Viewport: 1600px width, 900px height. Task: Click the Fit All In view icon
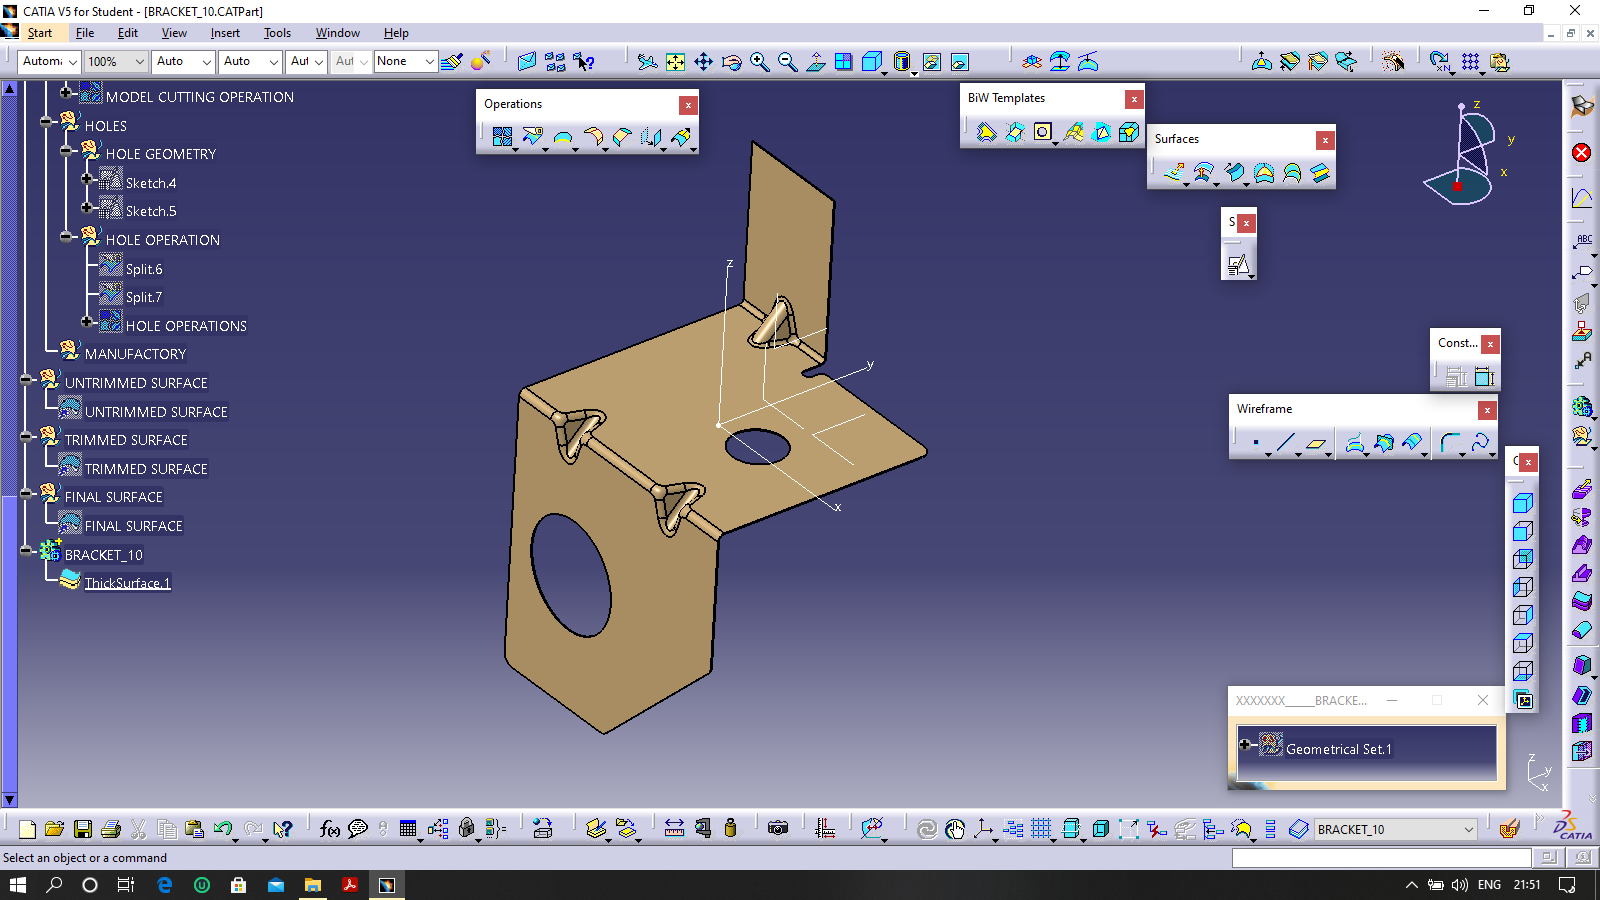point(676,62)
